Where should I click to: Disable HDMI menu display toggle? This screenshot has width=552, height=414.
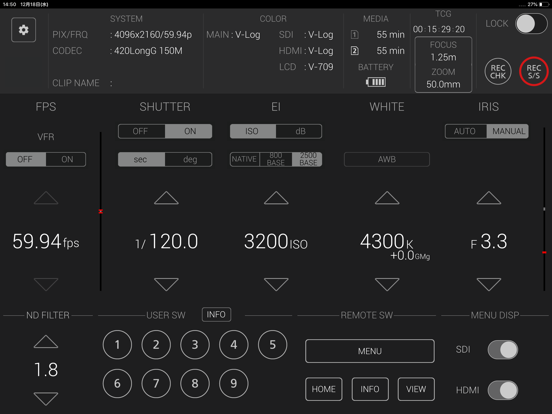[503, 390]
